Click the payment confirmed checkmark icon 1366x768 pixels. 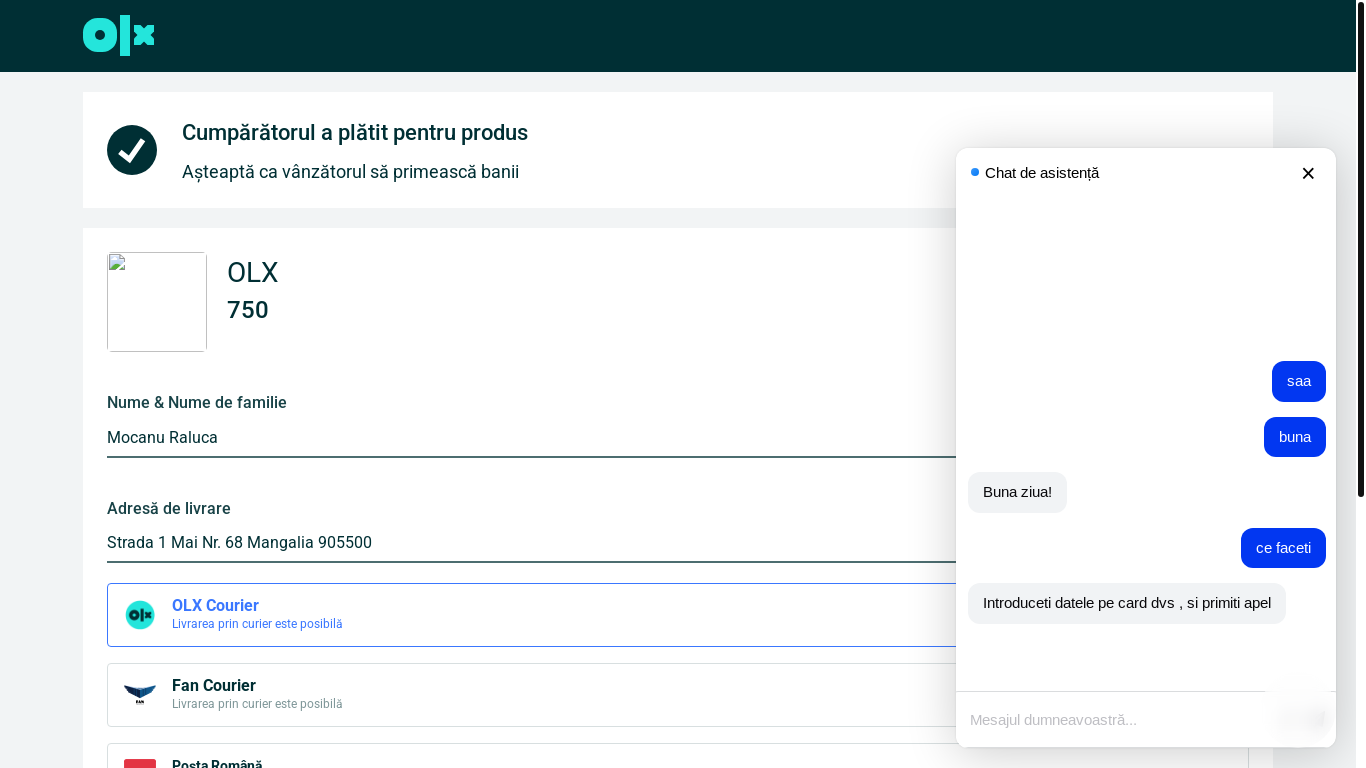(132, 150)
